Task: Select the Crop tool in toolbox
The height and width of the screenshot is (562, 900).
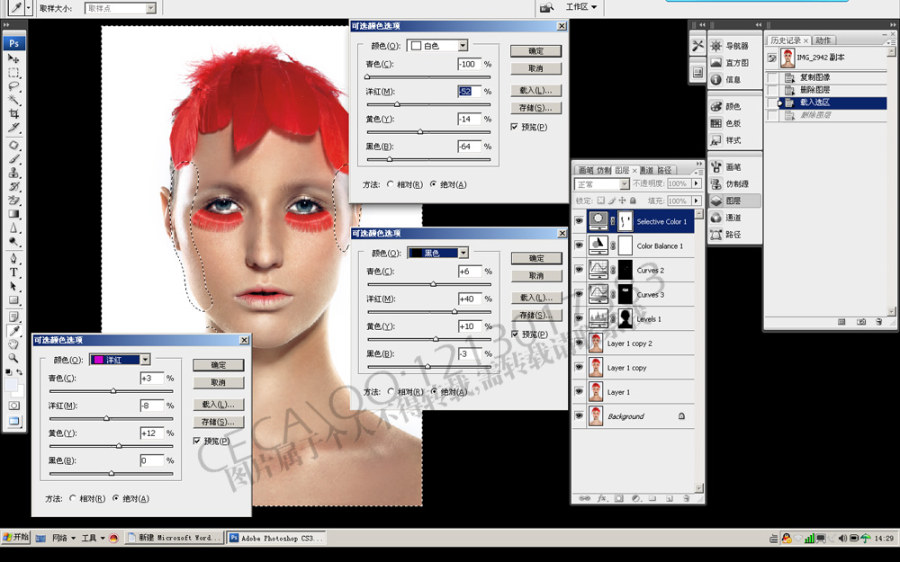Action: 14,114
